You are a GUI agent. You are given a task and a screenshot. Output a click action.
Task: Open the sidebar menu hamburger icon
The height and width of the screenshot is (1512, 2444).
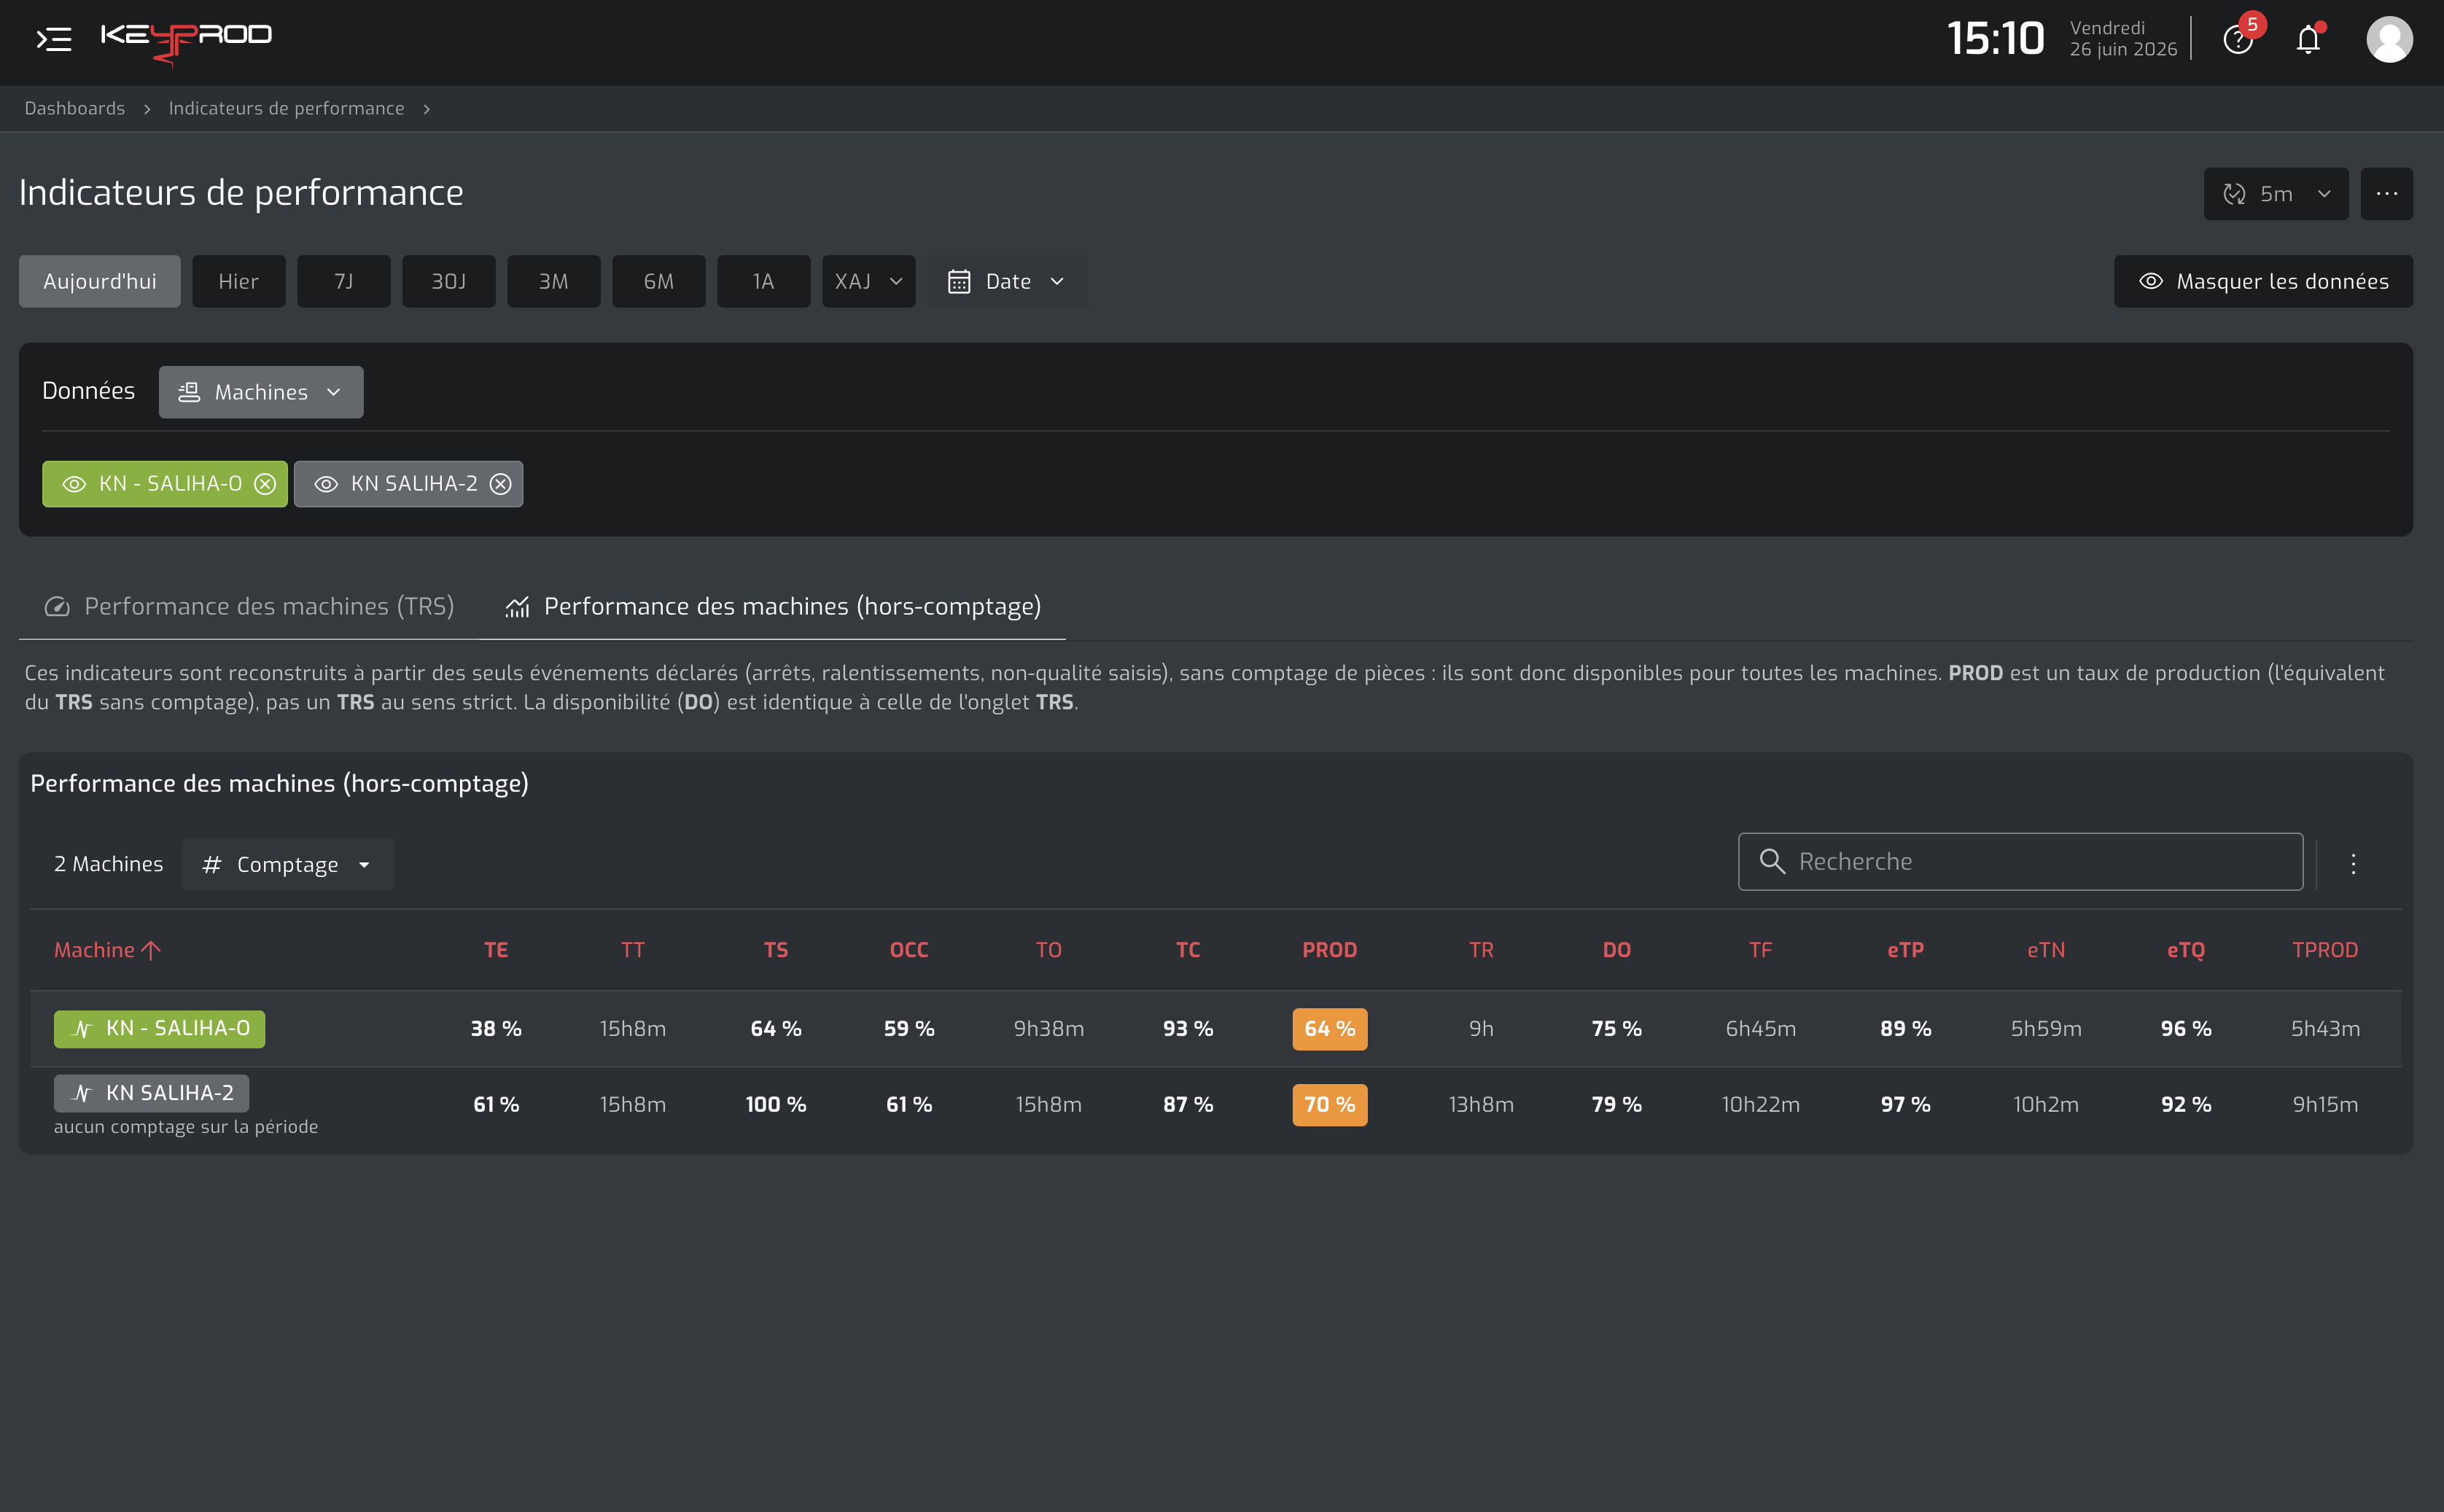pos(53,39)
